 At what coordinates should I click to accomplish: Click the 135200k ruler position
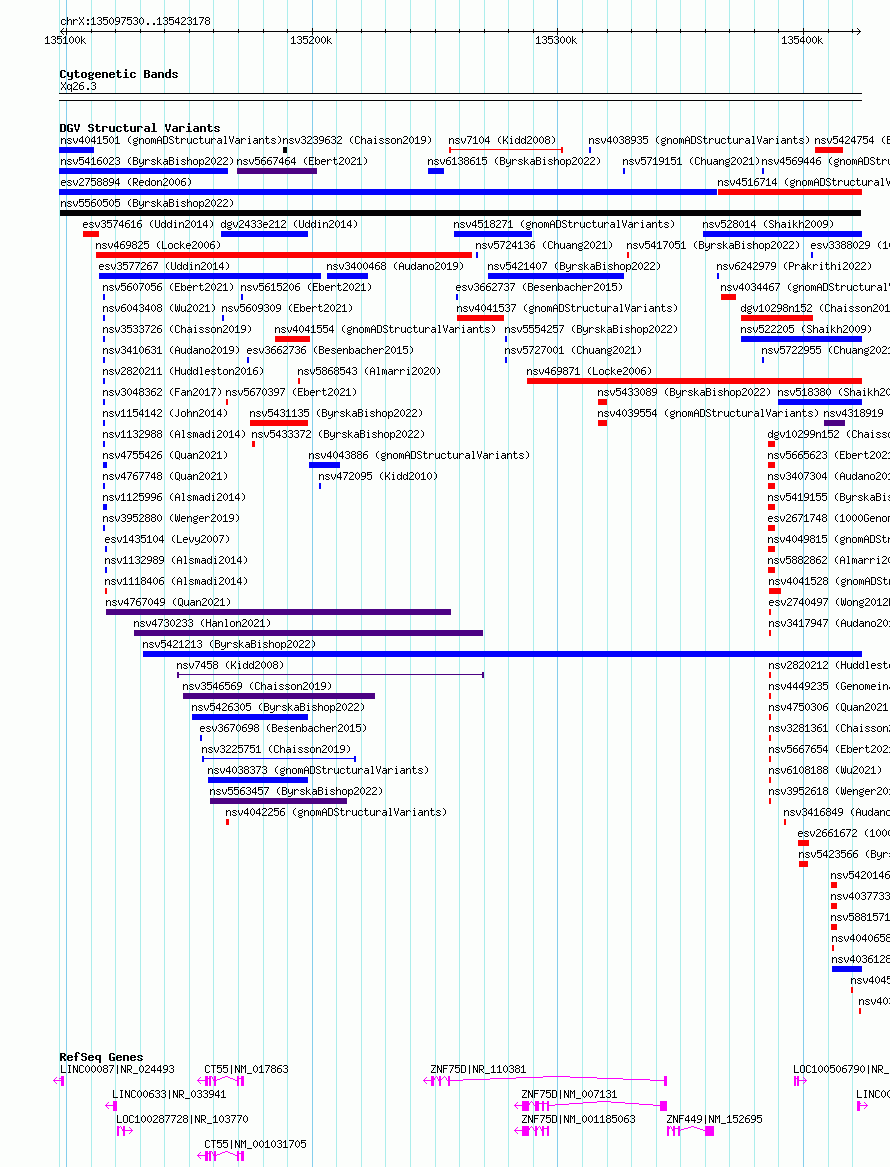tap(311, 41)
